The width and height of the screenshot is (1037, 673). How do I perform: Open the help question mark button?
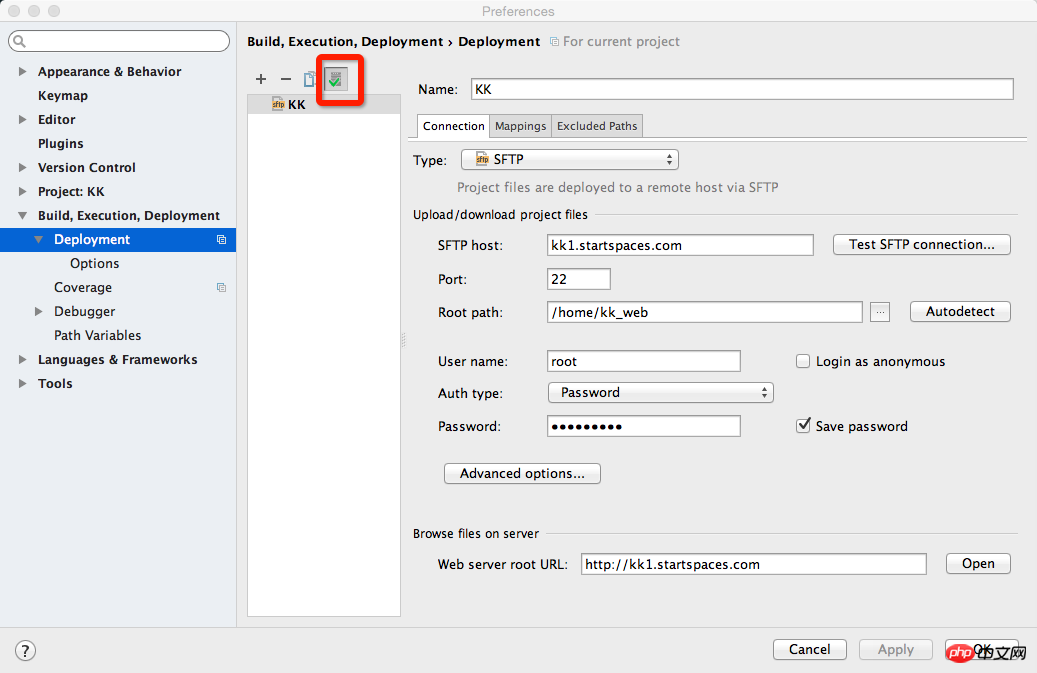tap(25, 651)
